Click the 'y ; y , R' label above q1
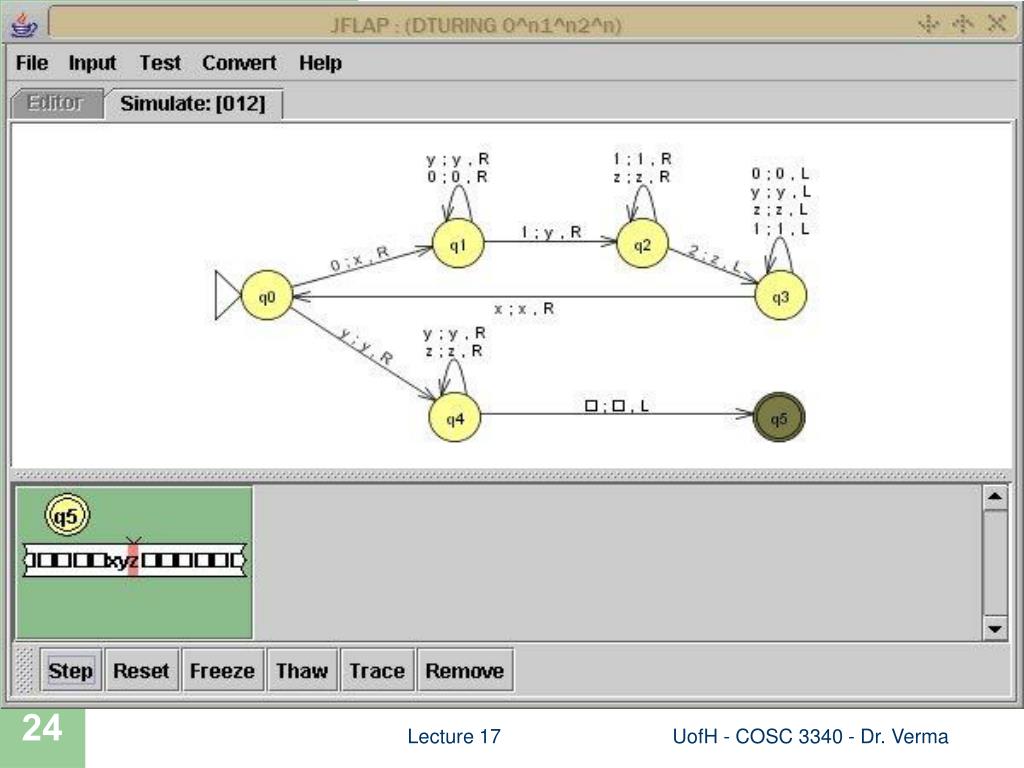 pos(457,159)
